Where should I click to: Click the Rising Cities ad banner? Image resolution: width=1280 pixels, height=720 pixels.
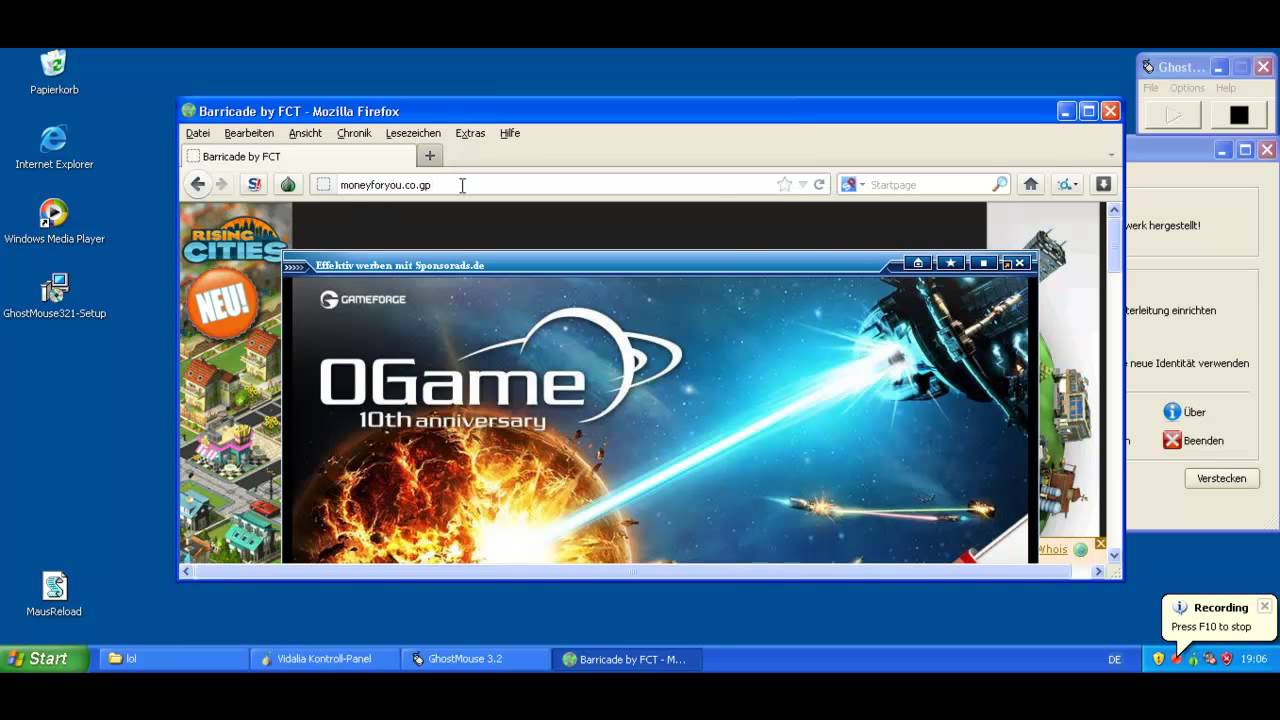tap(235, 382)
